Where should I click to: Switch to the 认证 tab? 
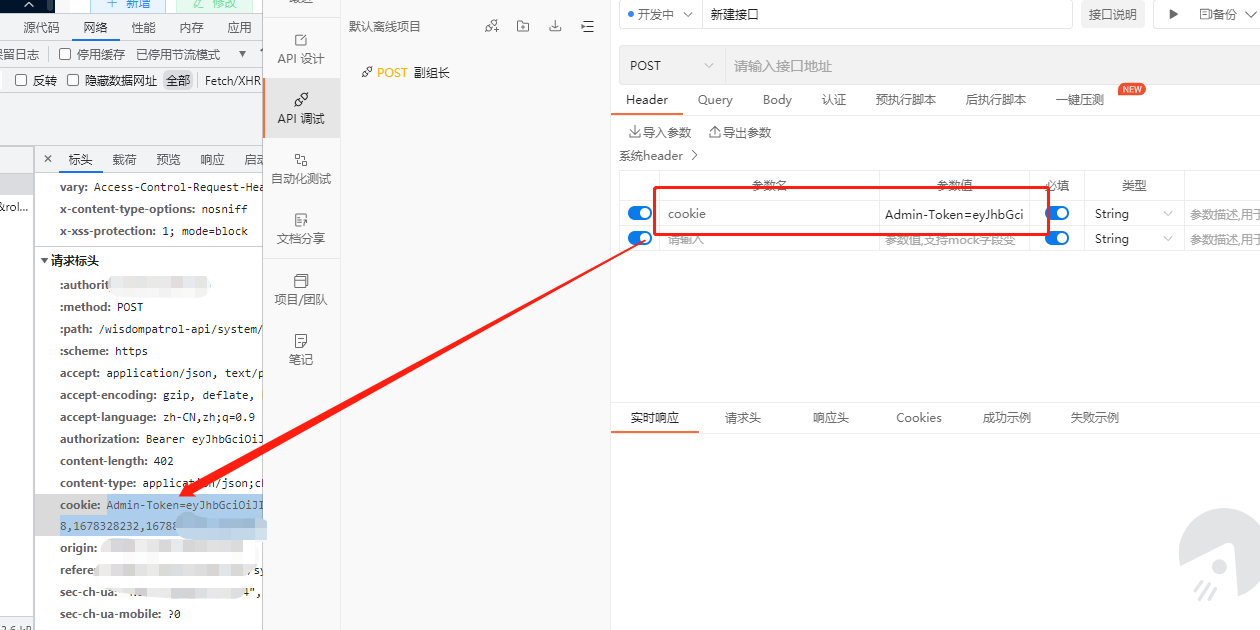[x=834, y=100]
